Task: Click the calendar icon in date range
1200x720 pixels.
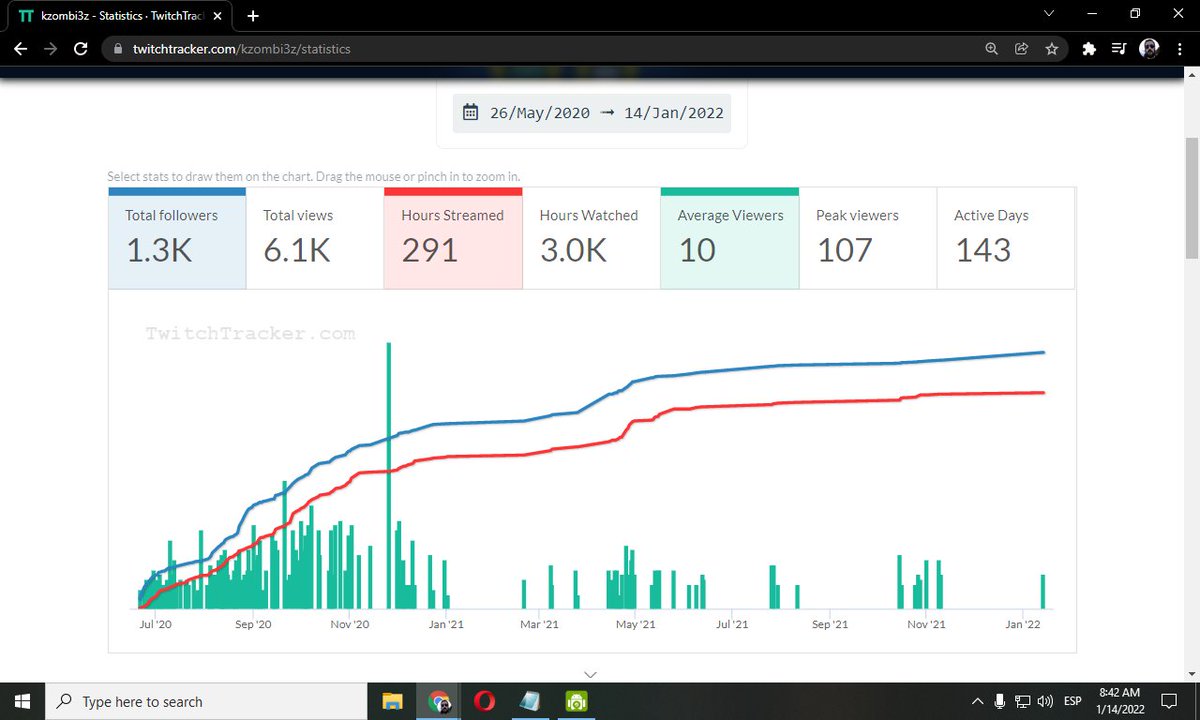Action: (470, 113)
